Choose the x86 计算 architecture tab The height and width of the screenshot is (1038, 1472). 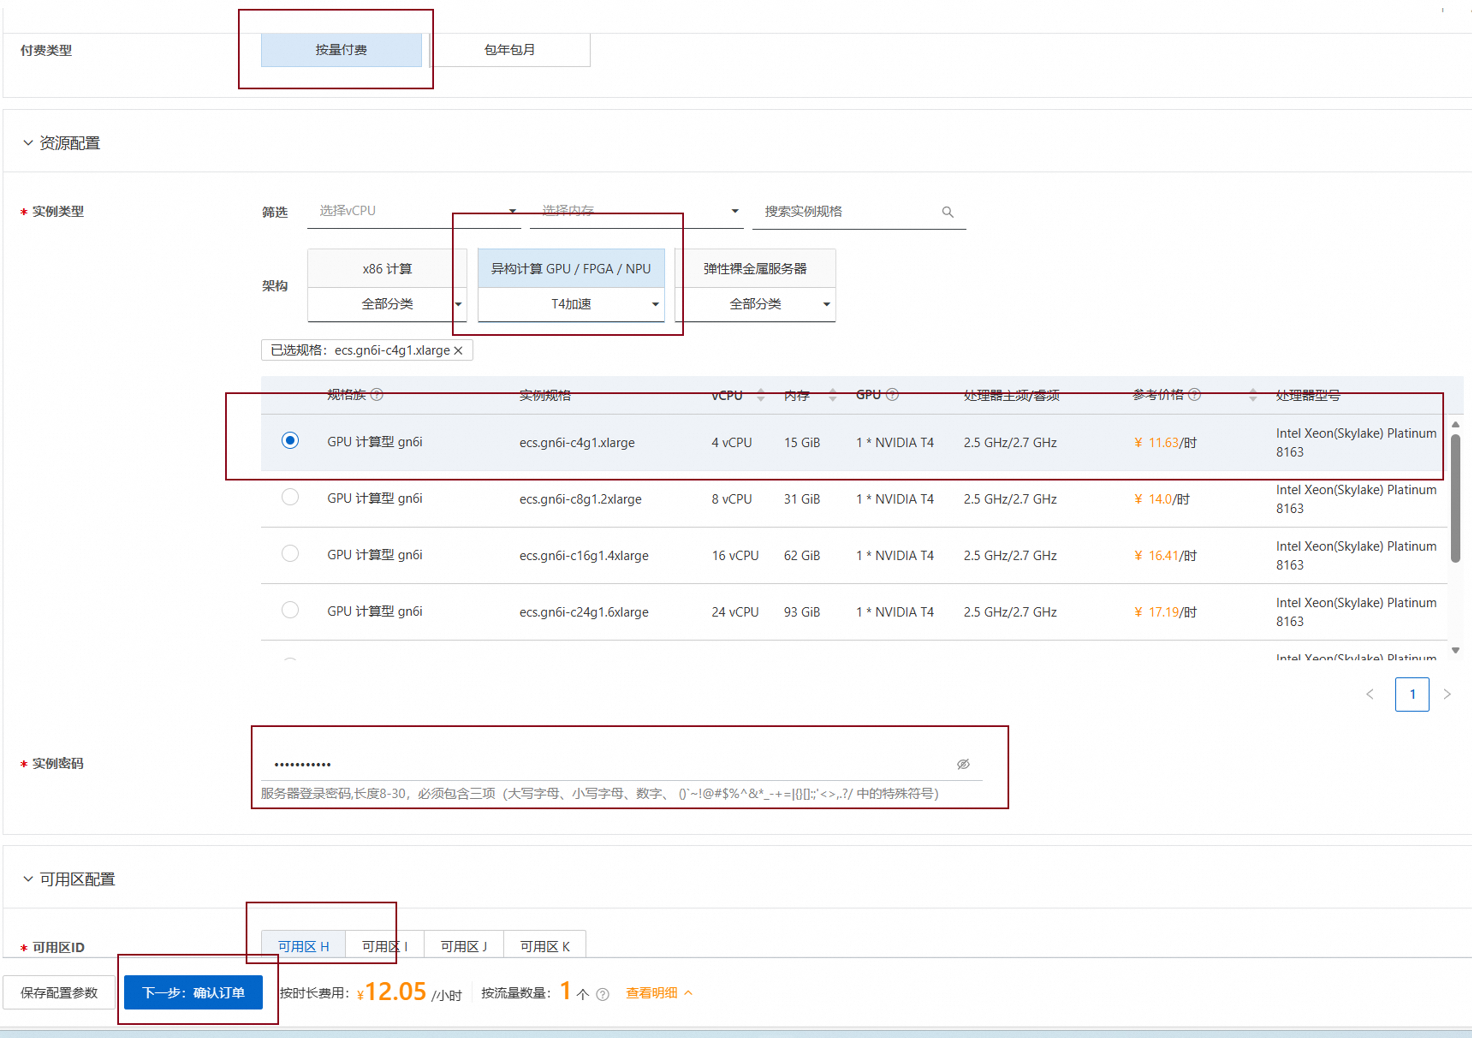pos(387,269)
